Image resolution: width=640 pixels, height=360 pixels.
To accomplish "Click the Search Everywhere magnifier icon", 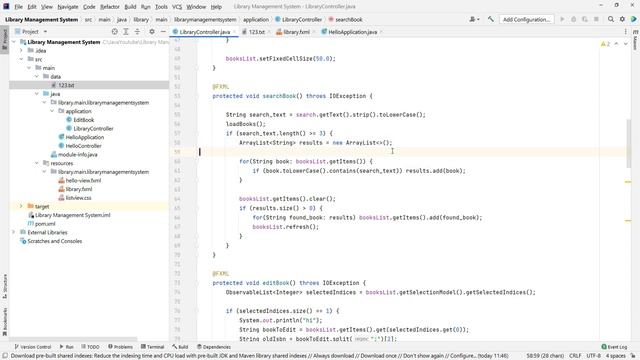I will pos(611,19).
